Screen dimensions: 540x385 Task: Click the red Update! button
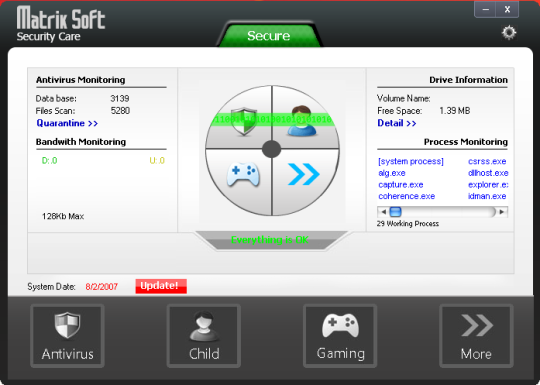[x=161, y=286]
